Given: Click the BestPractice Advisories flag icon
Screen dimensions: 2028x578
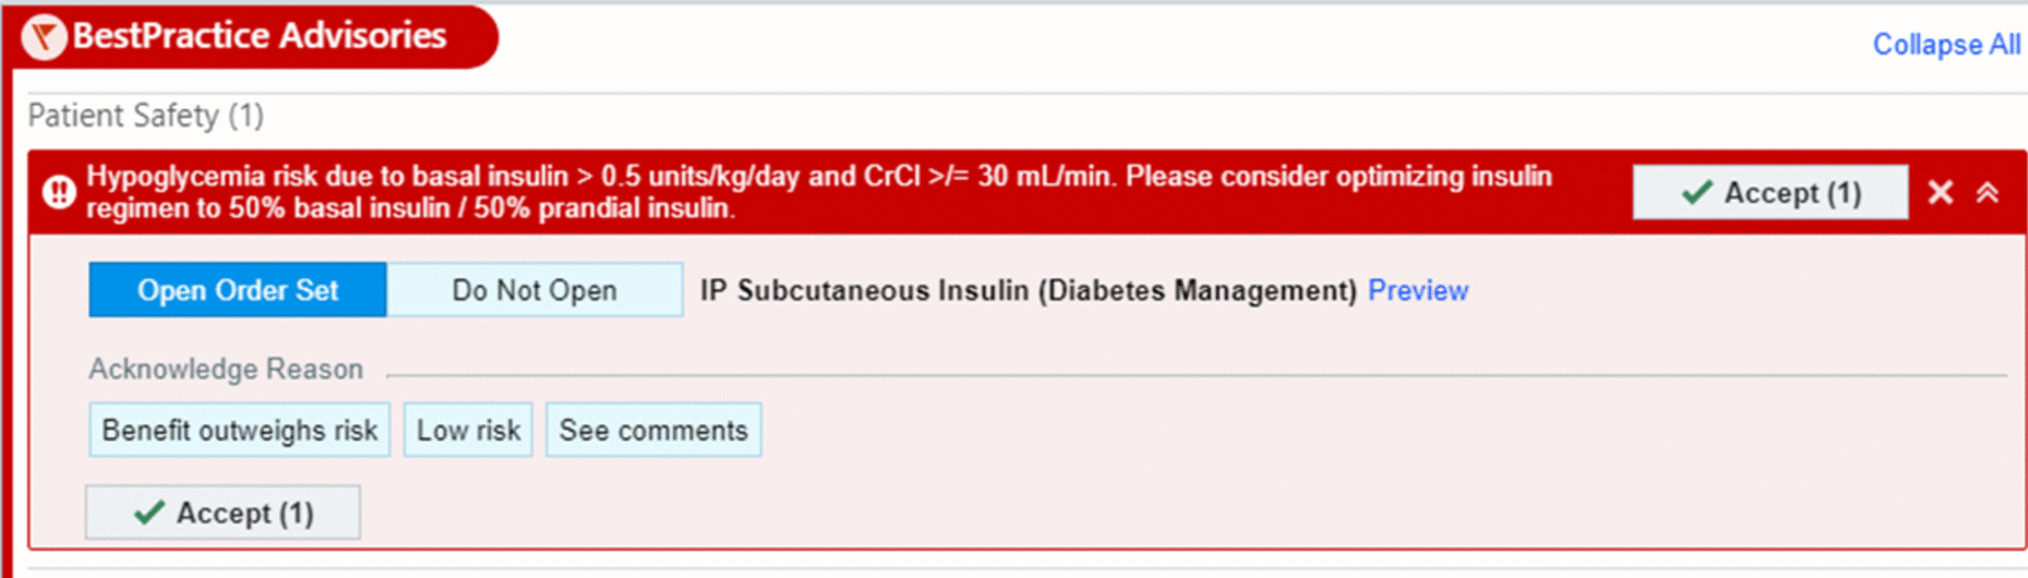Looking at the screenshot, I should coord(43,38).
